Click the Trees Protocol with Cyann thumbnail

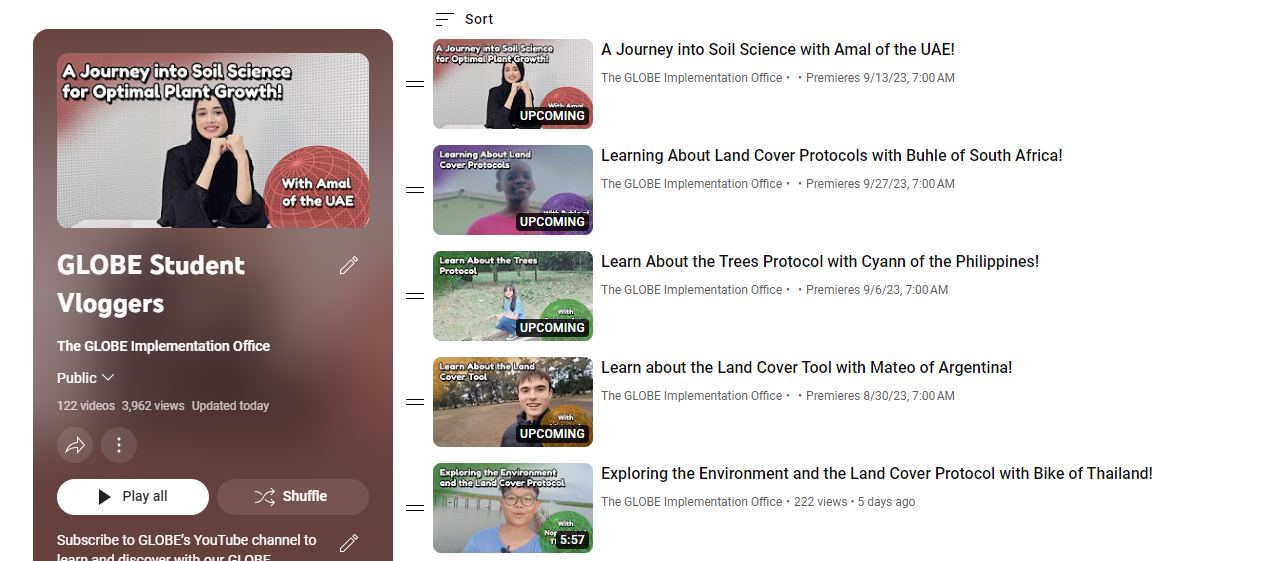click(x=513, y=296)
